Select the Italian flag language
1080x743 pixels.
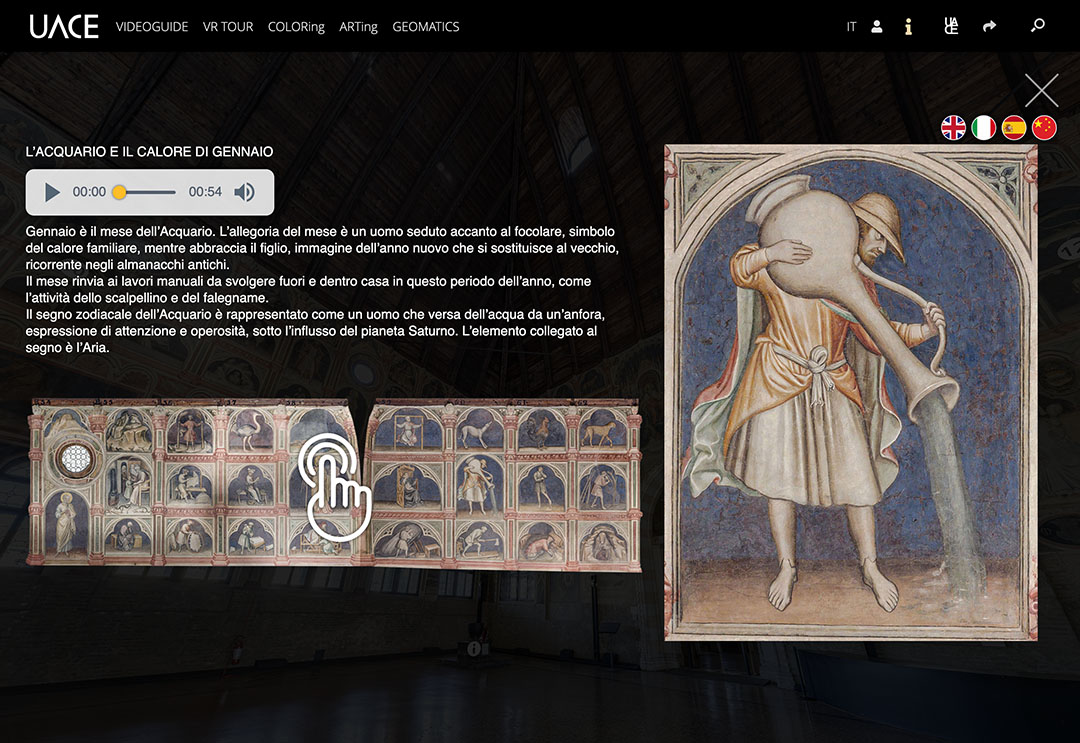tap(984, 128)
